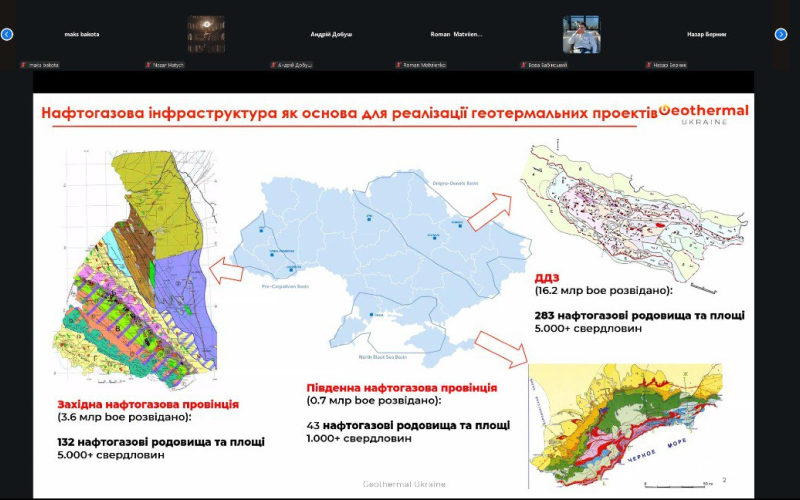The image size is (800, 500).
Task: Select maks bakota participant tile
Action: coord(80,35)
